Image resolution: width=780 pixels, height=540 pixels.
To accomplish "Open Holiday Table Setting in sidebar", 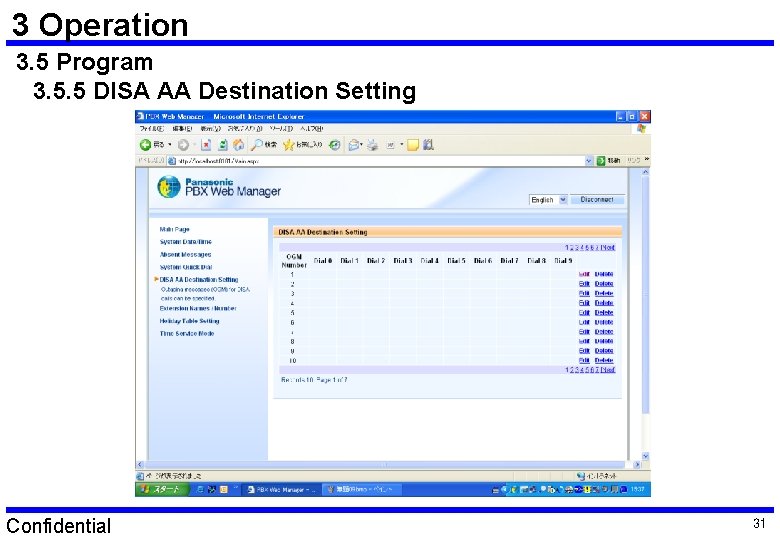I will (190, 321).
